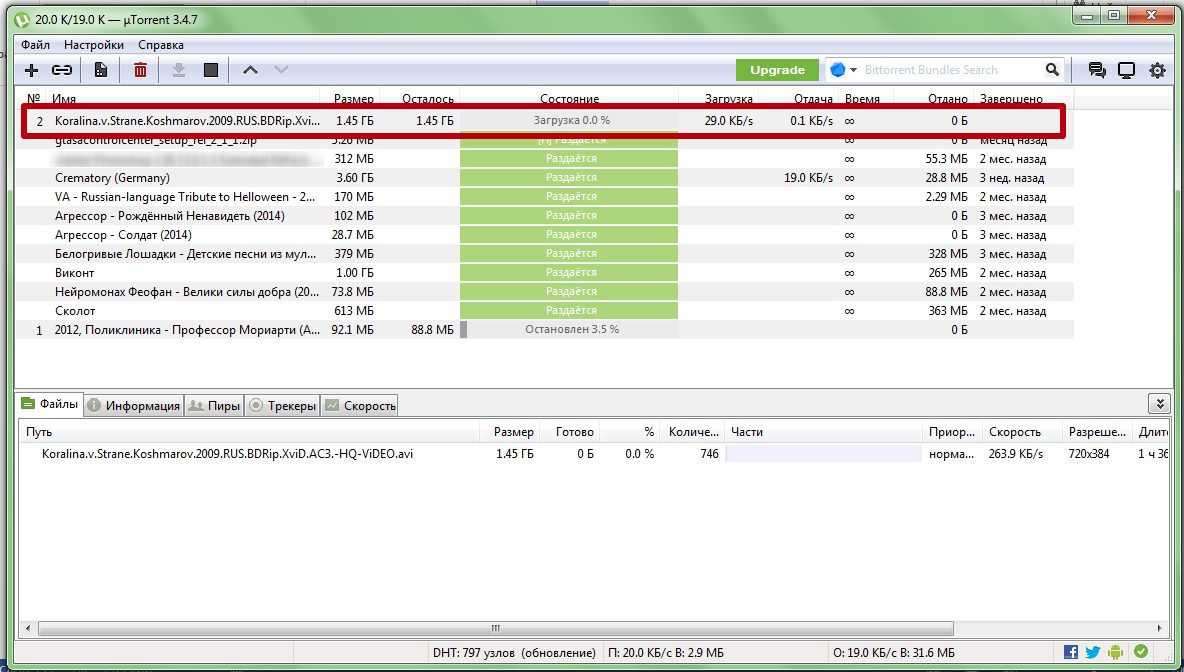Viewport: 1184px width, 672px height.
Task: Open the Файл menu
Action: tap(35, 45)
